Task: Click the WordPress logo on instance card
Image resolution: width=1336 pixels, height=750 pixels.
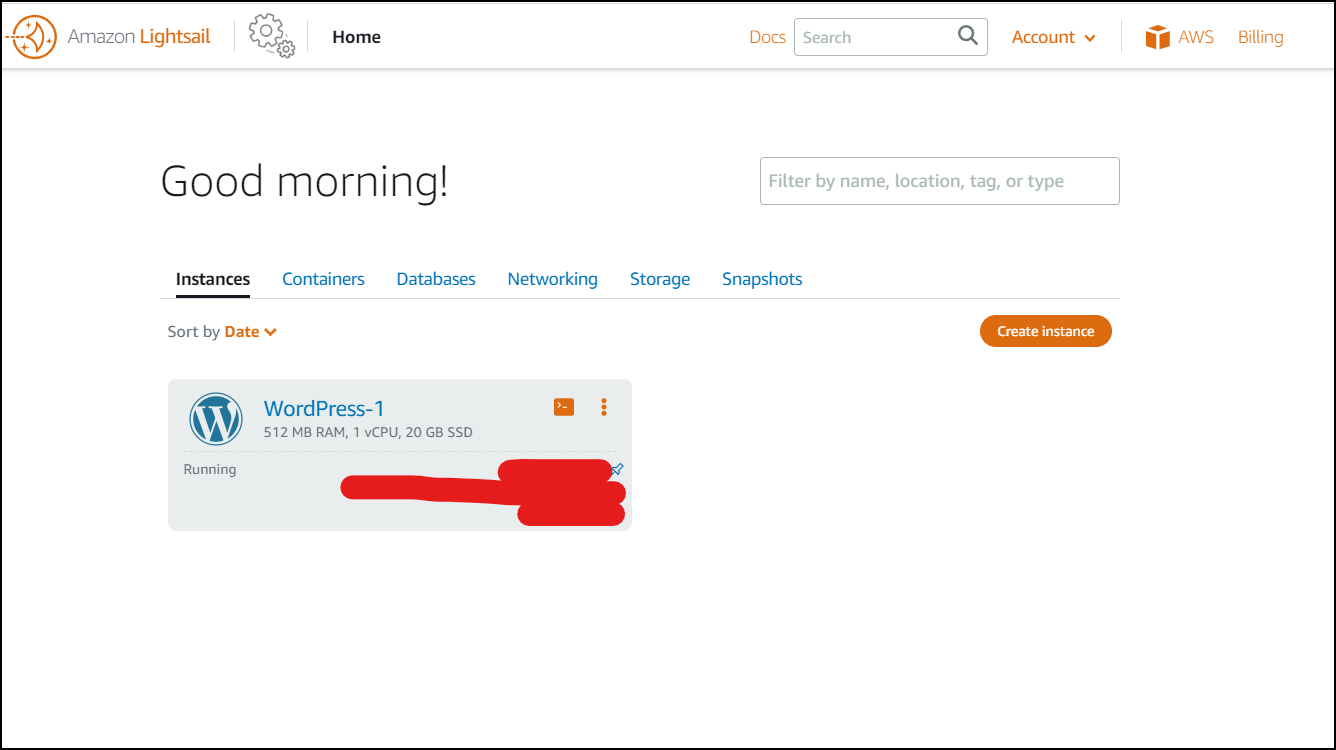Action: click(216, 419)
